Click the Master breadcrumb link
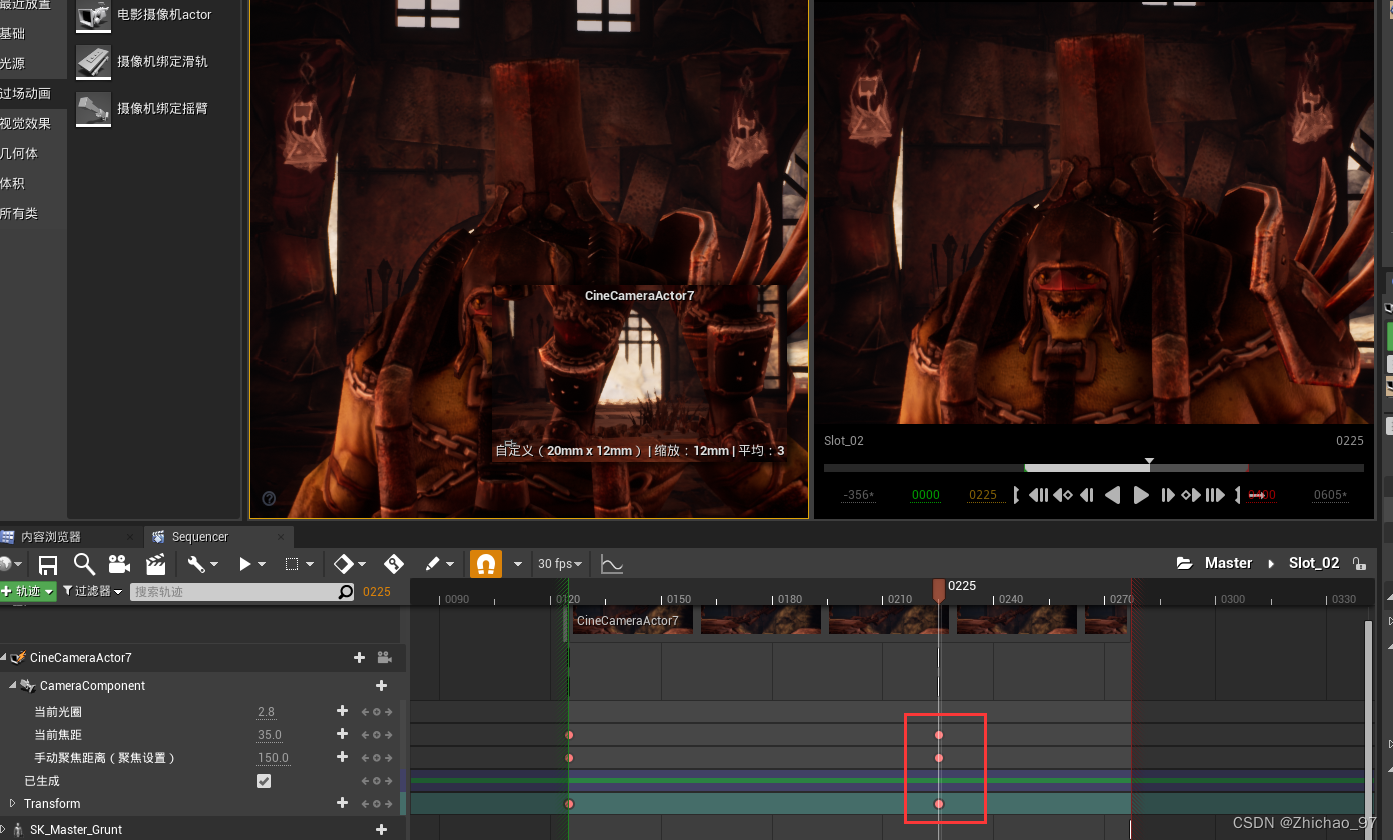Image resolution: width=1393 pixels, height=840 pixels. pos(1228,563)
